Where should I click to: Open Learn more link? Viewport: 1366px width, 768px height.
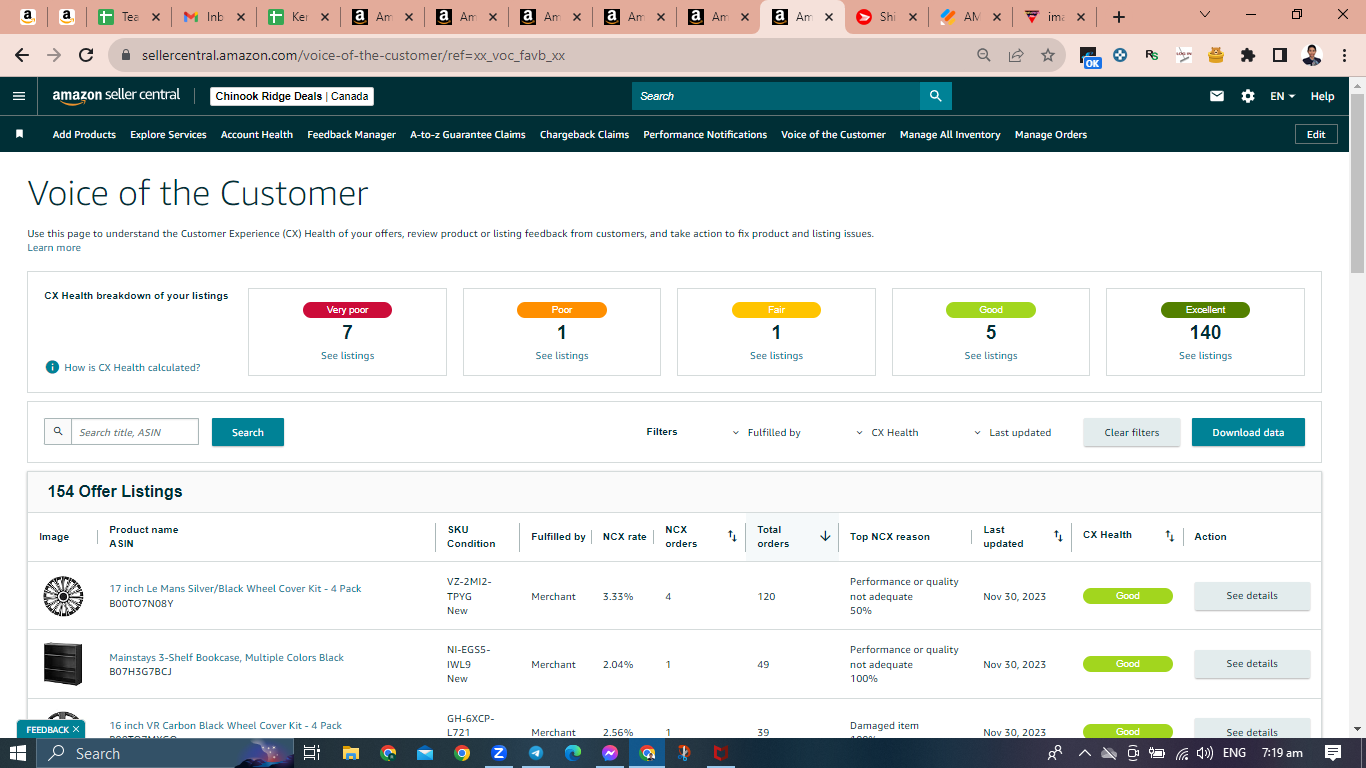[54, 247]
